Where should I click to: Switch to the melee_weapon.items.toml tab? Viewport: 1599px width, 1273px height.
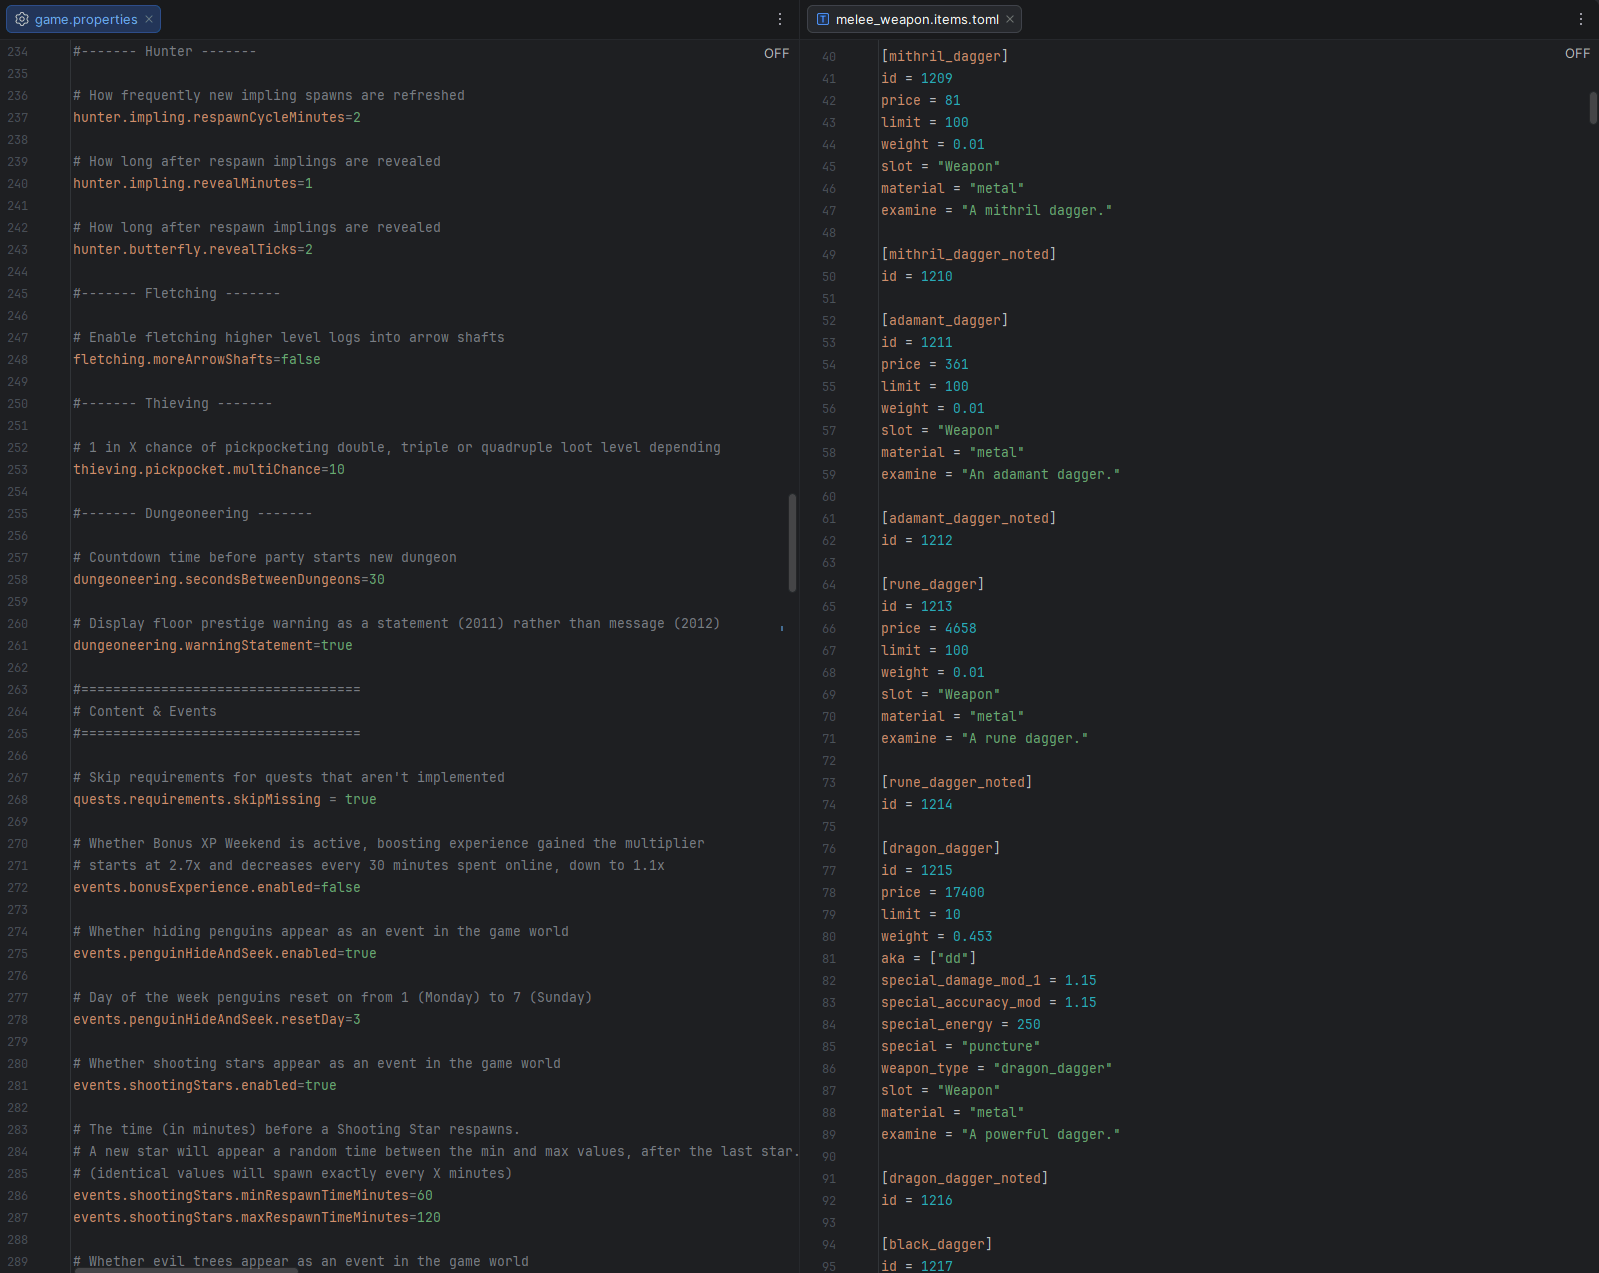pos(914,19)
